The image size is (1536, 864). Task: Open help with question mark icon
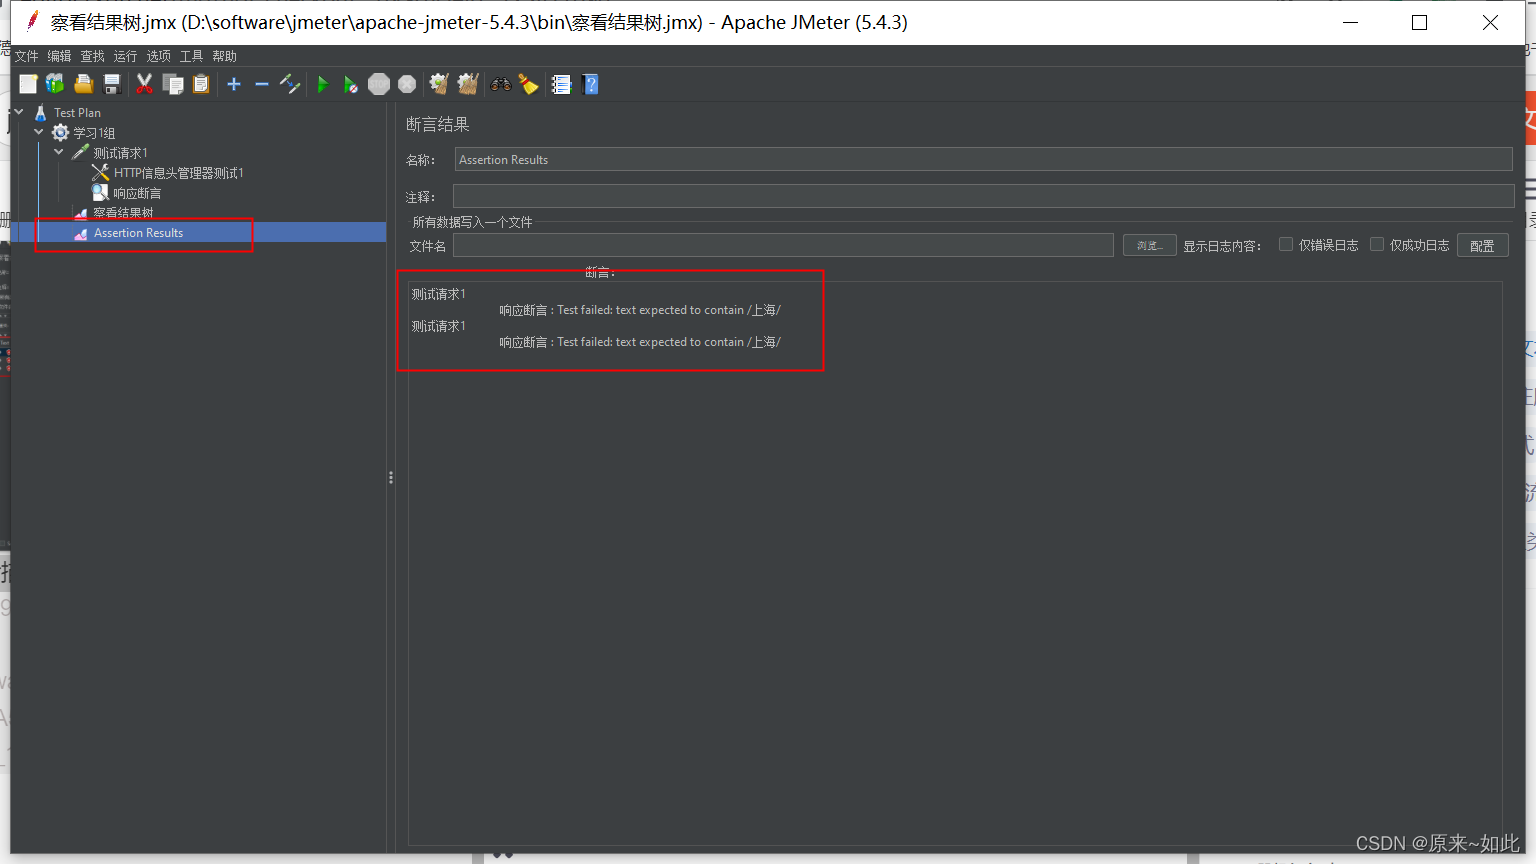tap(590, 84)
